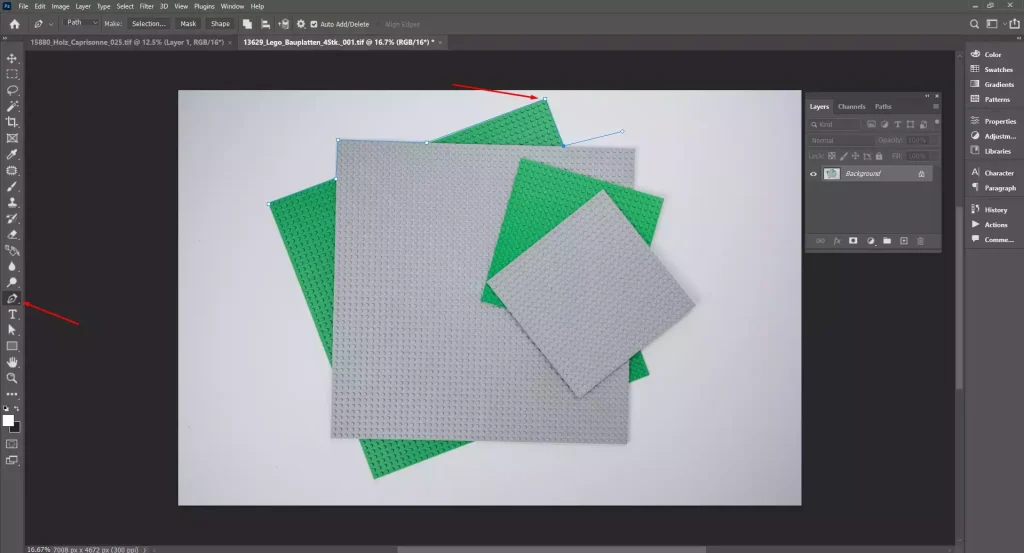Open the Layers panel options menu
Screen dimensions: 1024x553
[x=936, y=106]
